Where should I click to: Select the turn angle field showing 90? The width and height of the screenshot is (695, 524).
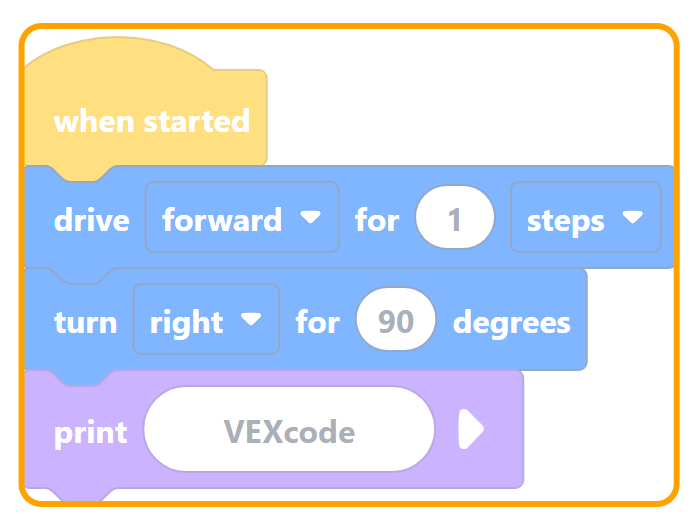pyautogui.click(x=396, y=321)
